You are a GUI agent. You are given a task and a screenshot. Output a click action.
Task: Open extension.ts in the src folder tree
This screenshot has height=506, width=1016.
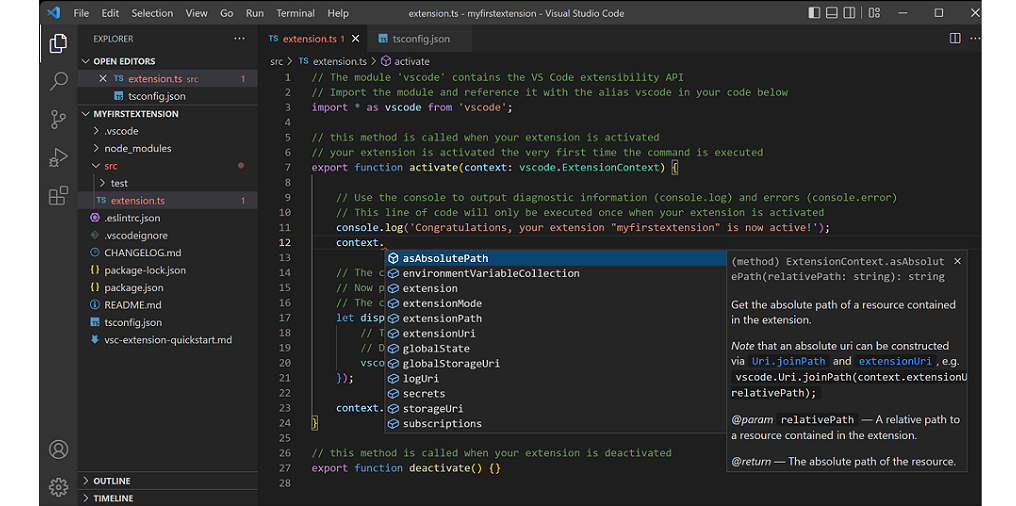click(x=167, y=201)
